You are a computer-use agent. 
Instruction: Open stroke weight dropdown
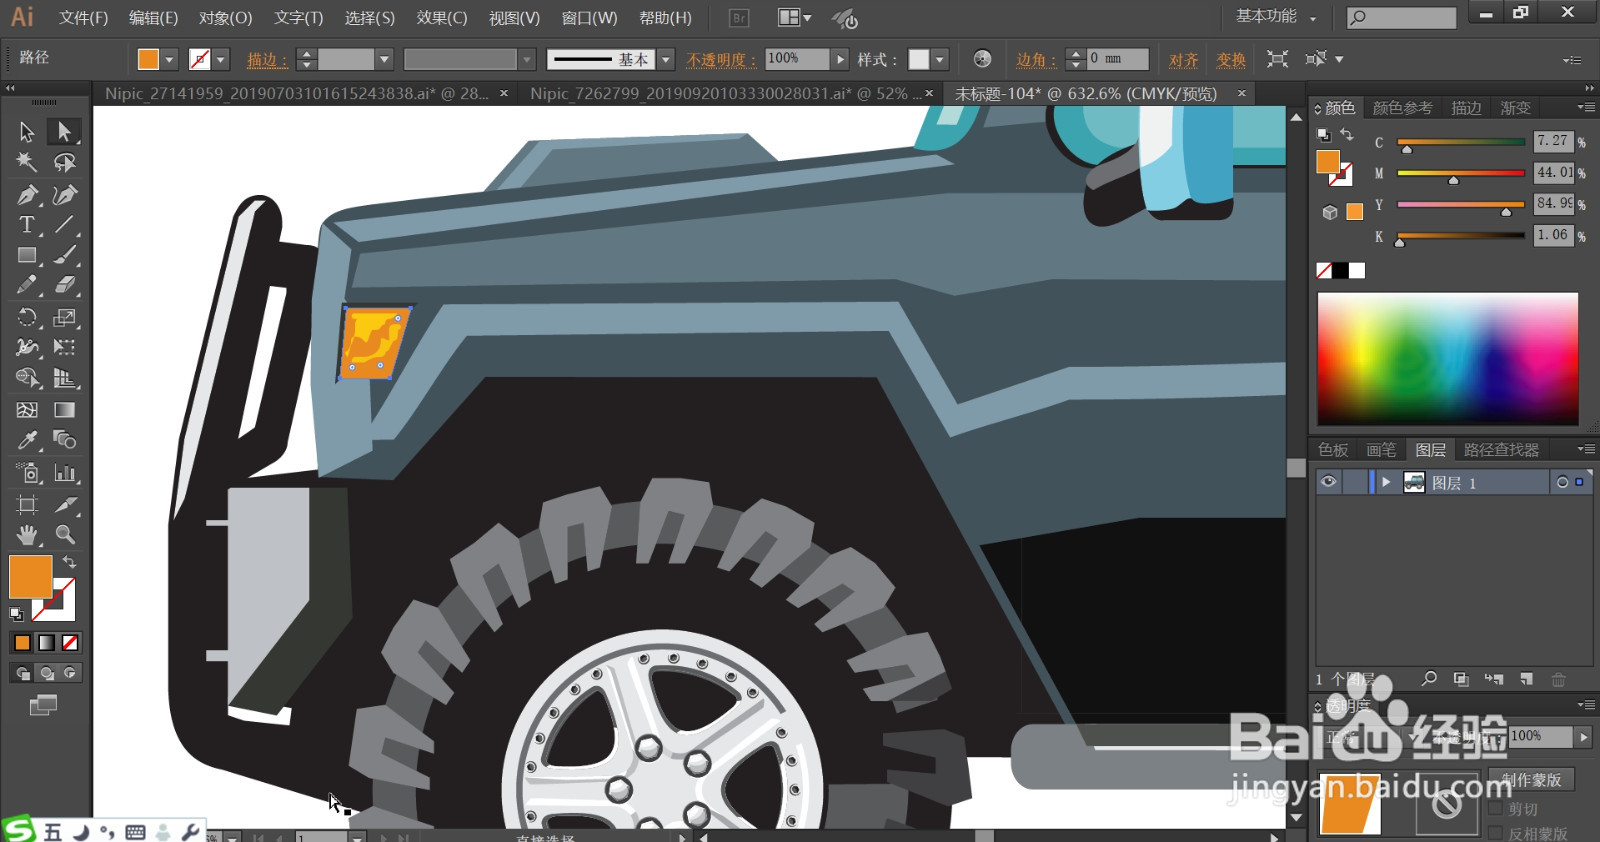click(383, 60)
